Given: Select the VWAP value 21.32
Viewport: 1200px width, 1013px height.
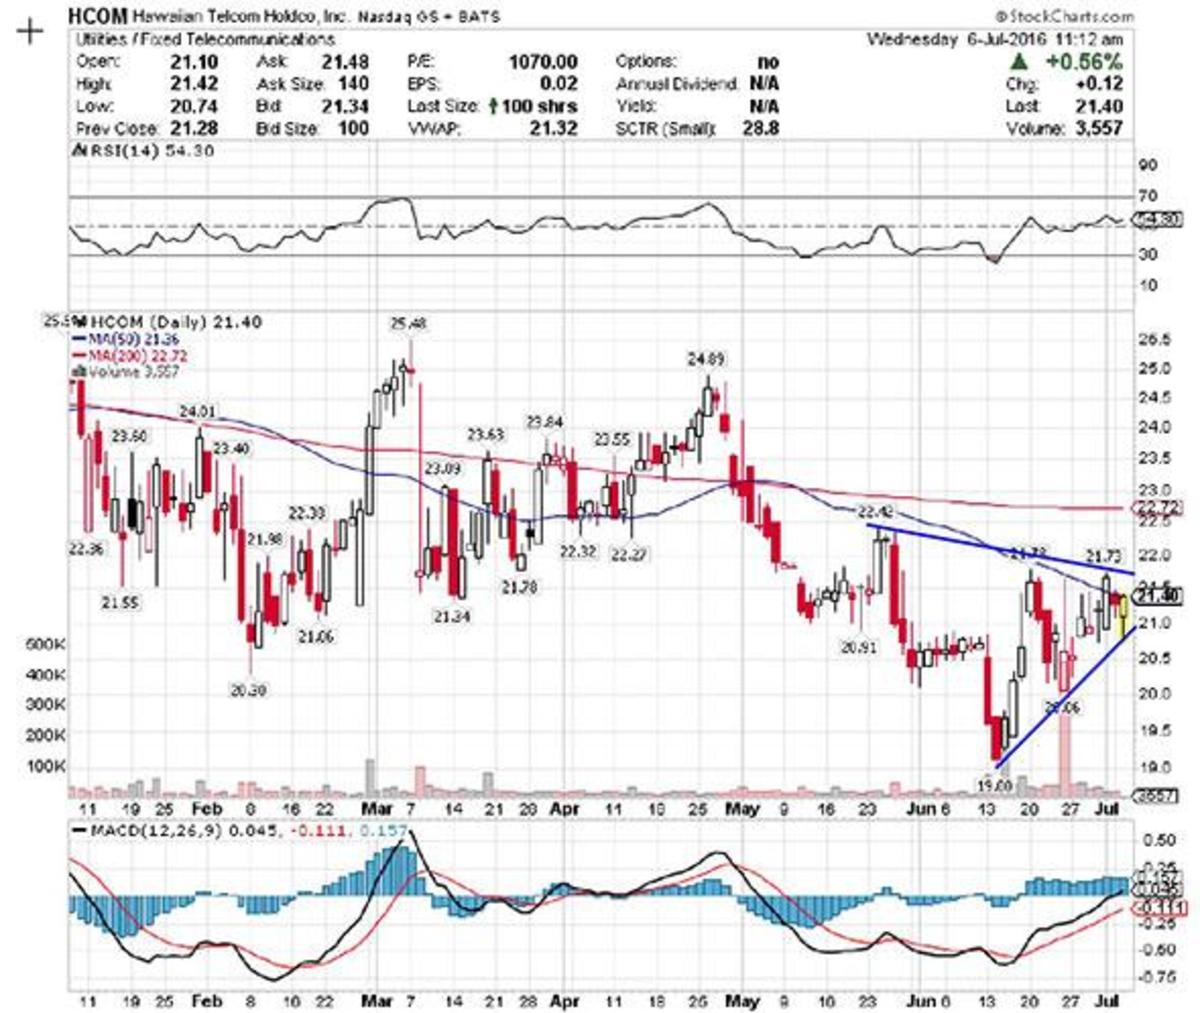Looking at the screenshot, I should (553, 128).
